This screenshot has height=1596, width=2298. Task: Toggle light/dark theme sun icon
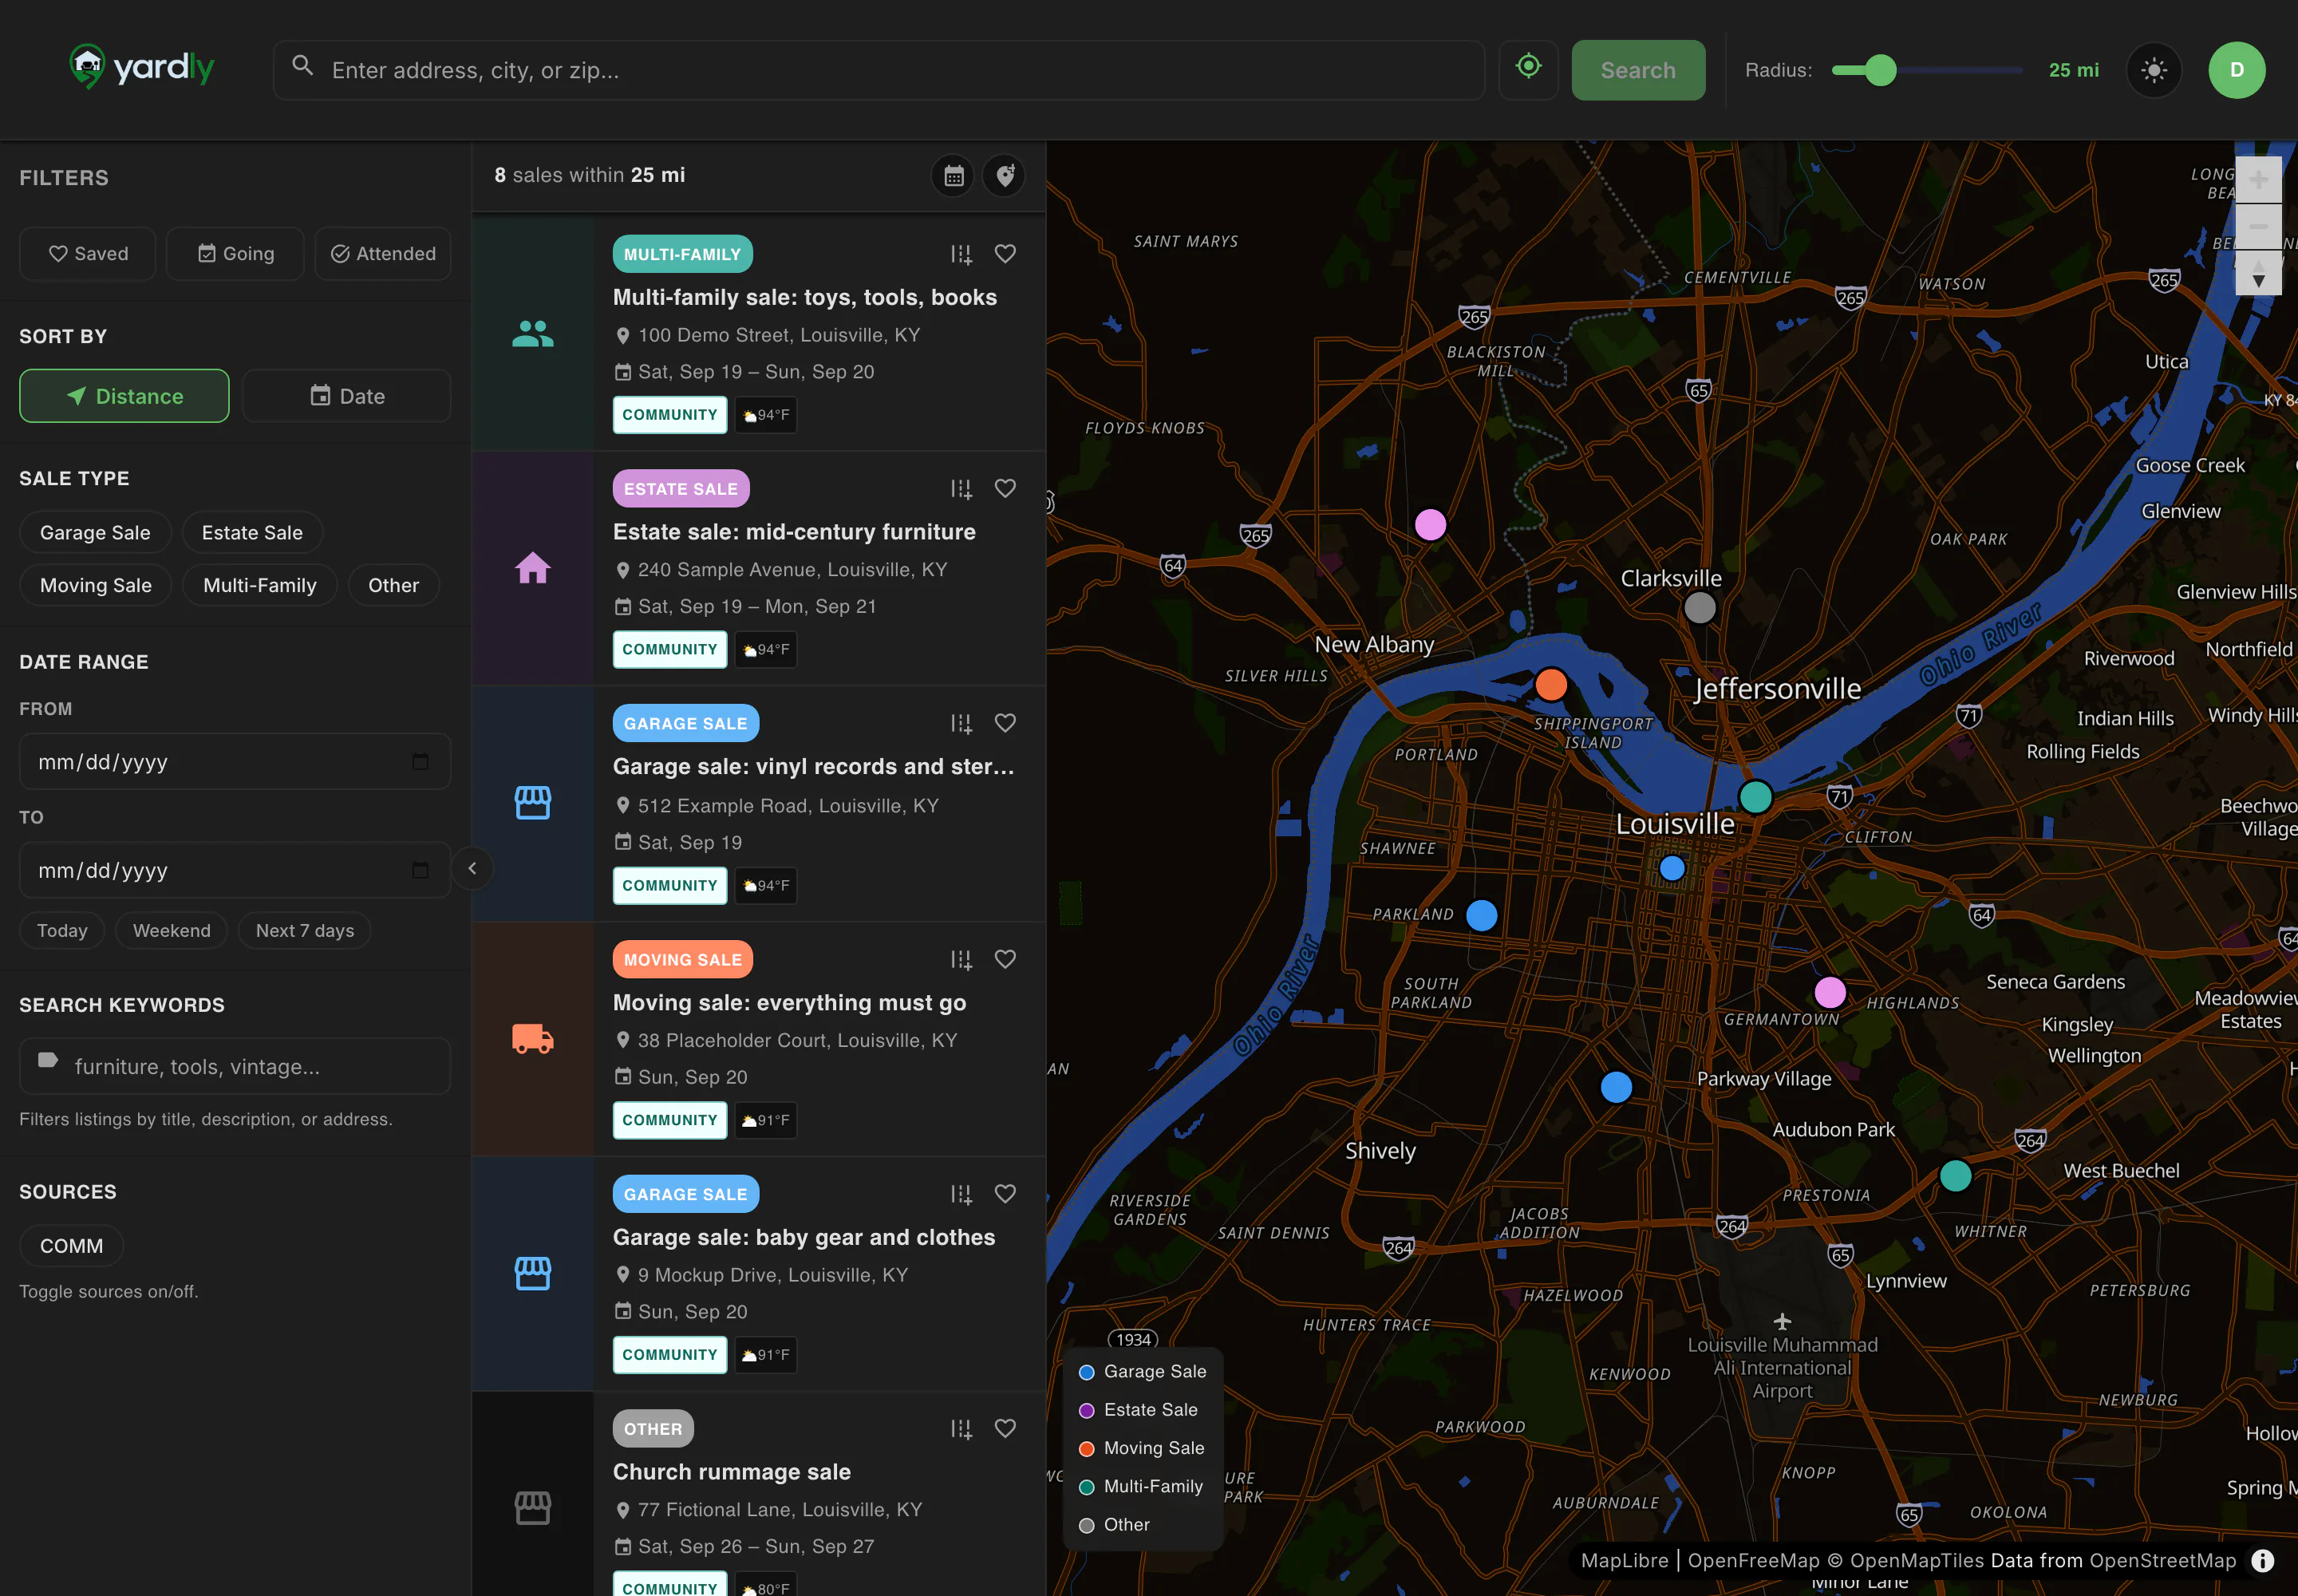coord(2153,70)
